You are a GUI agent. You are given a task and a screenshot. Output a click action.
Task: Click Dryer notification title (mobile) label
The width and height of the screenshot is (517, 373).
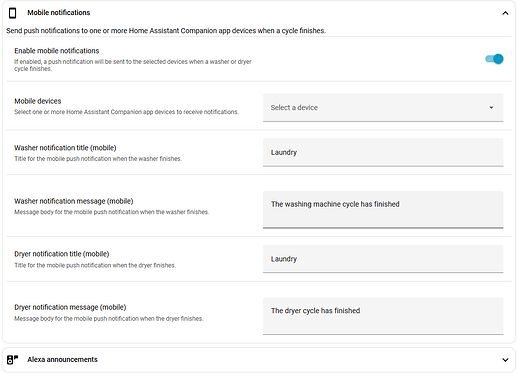[62, 254]
